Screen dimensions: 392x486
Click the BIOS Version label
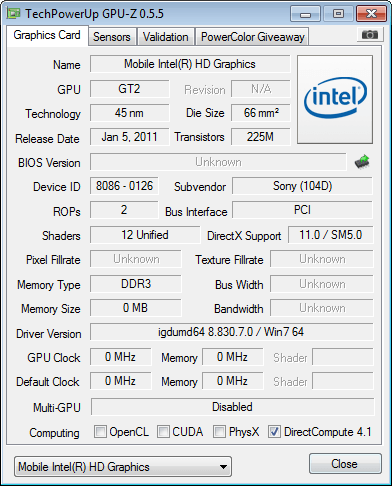[x=49, y=163]
